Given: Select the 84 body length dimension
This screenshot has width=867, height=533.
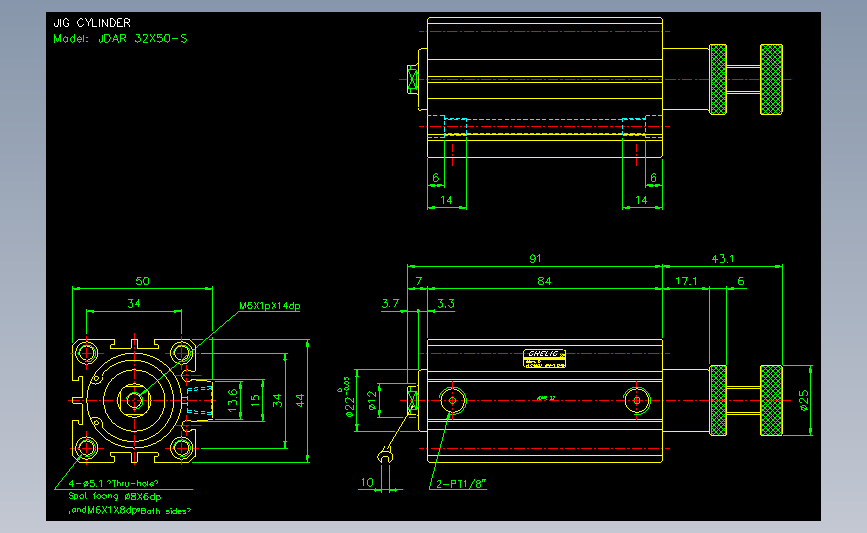Looking at the screenshot, I should coord(544,281).
